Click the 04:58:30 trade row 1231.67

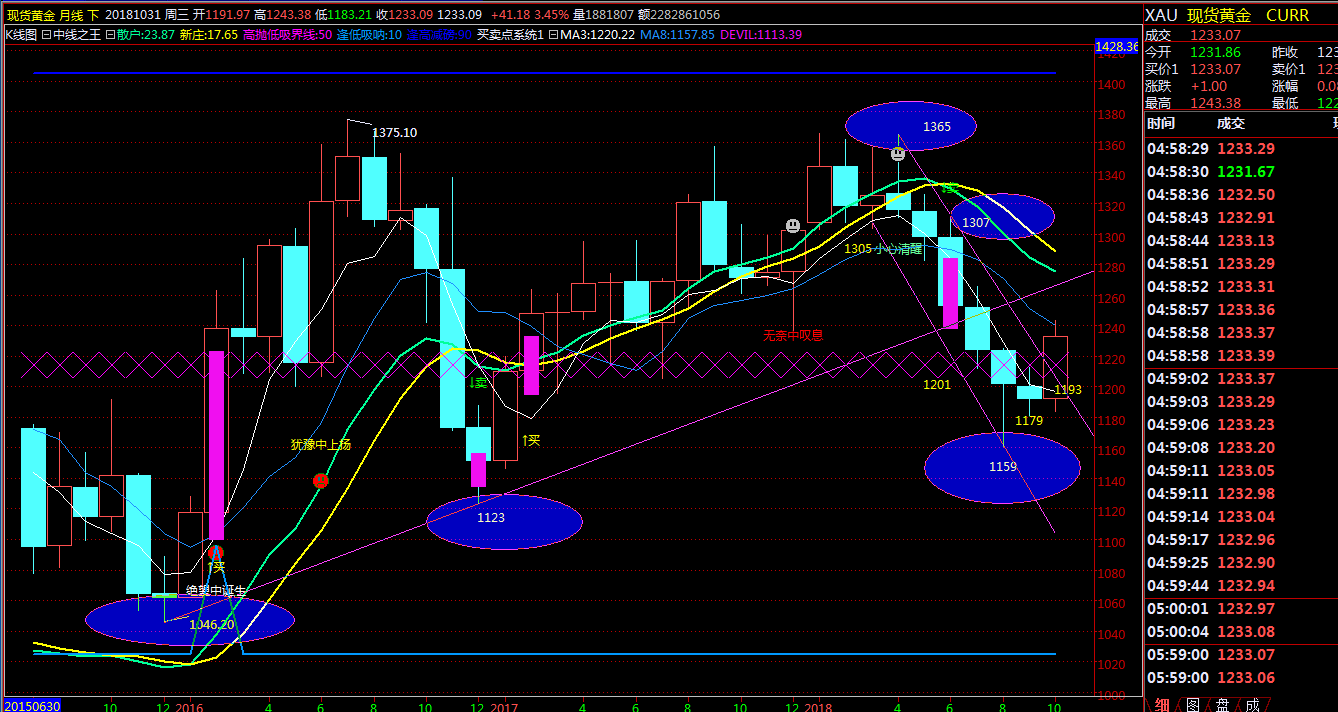click(x=1240, y=172)
